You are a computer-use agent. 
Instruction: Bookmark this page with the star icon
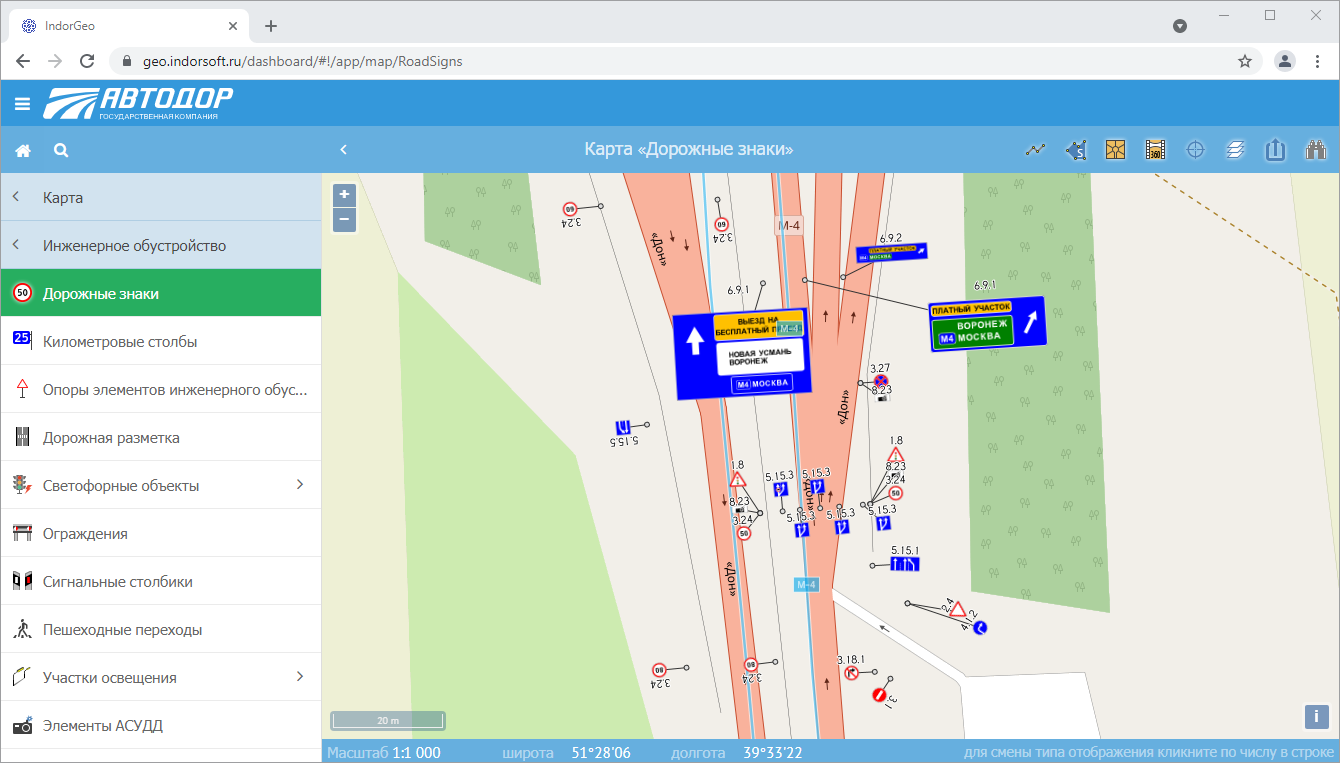pos(1245,61)
